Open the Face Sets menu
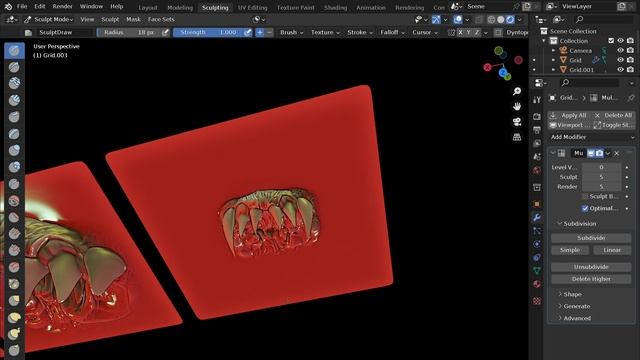The width and height of the screenshot is (640, 360). 161,19
